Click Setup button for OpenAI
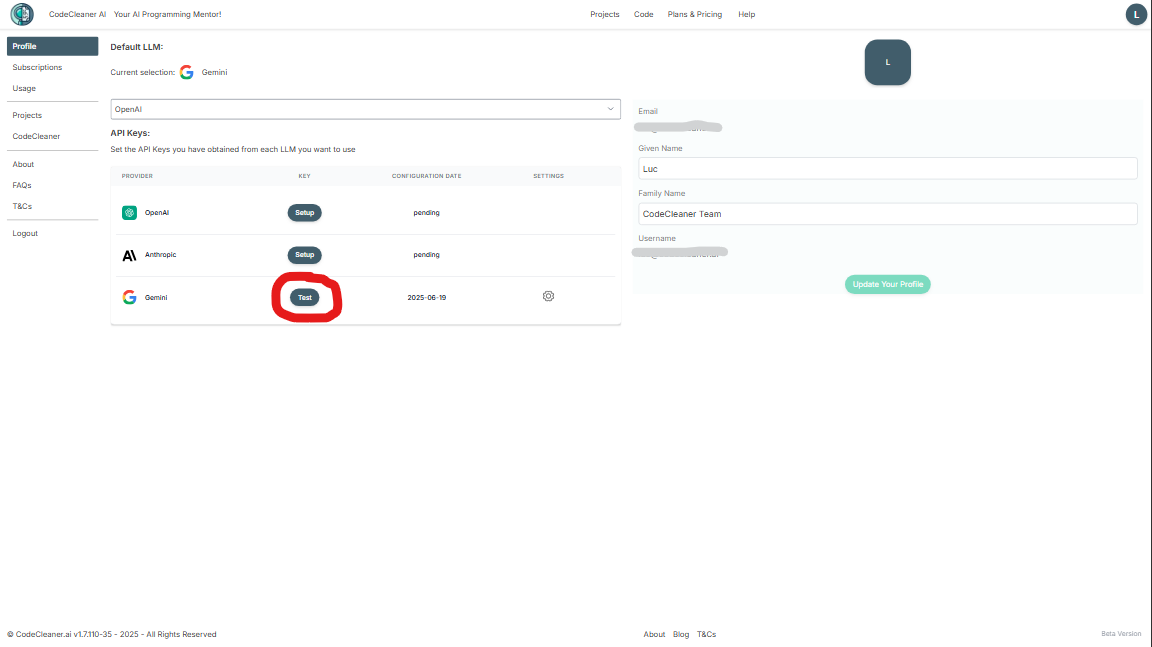The width and height of the screenshot is (1152, 647). [x=304, y=213]
